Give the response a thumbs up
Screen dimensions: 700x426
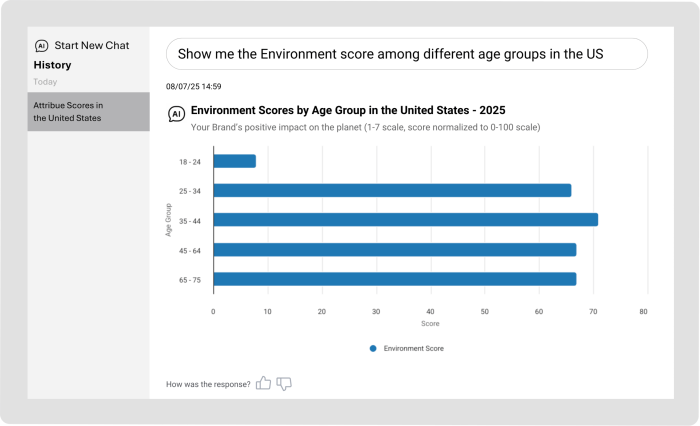264,383
